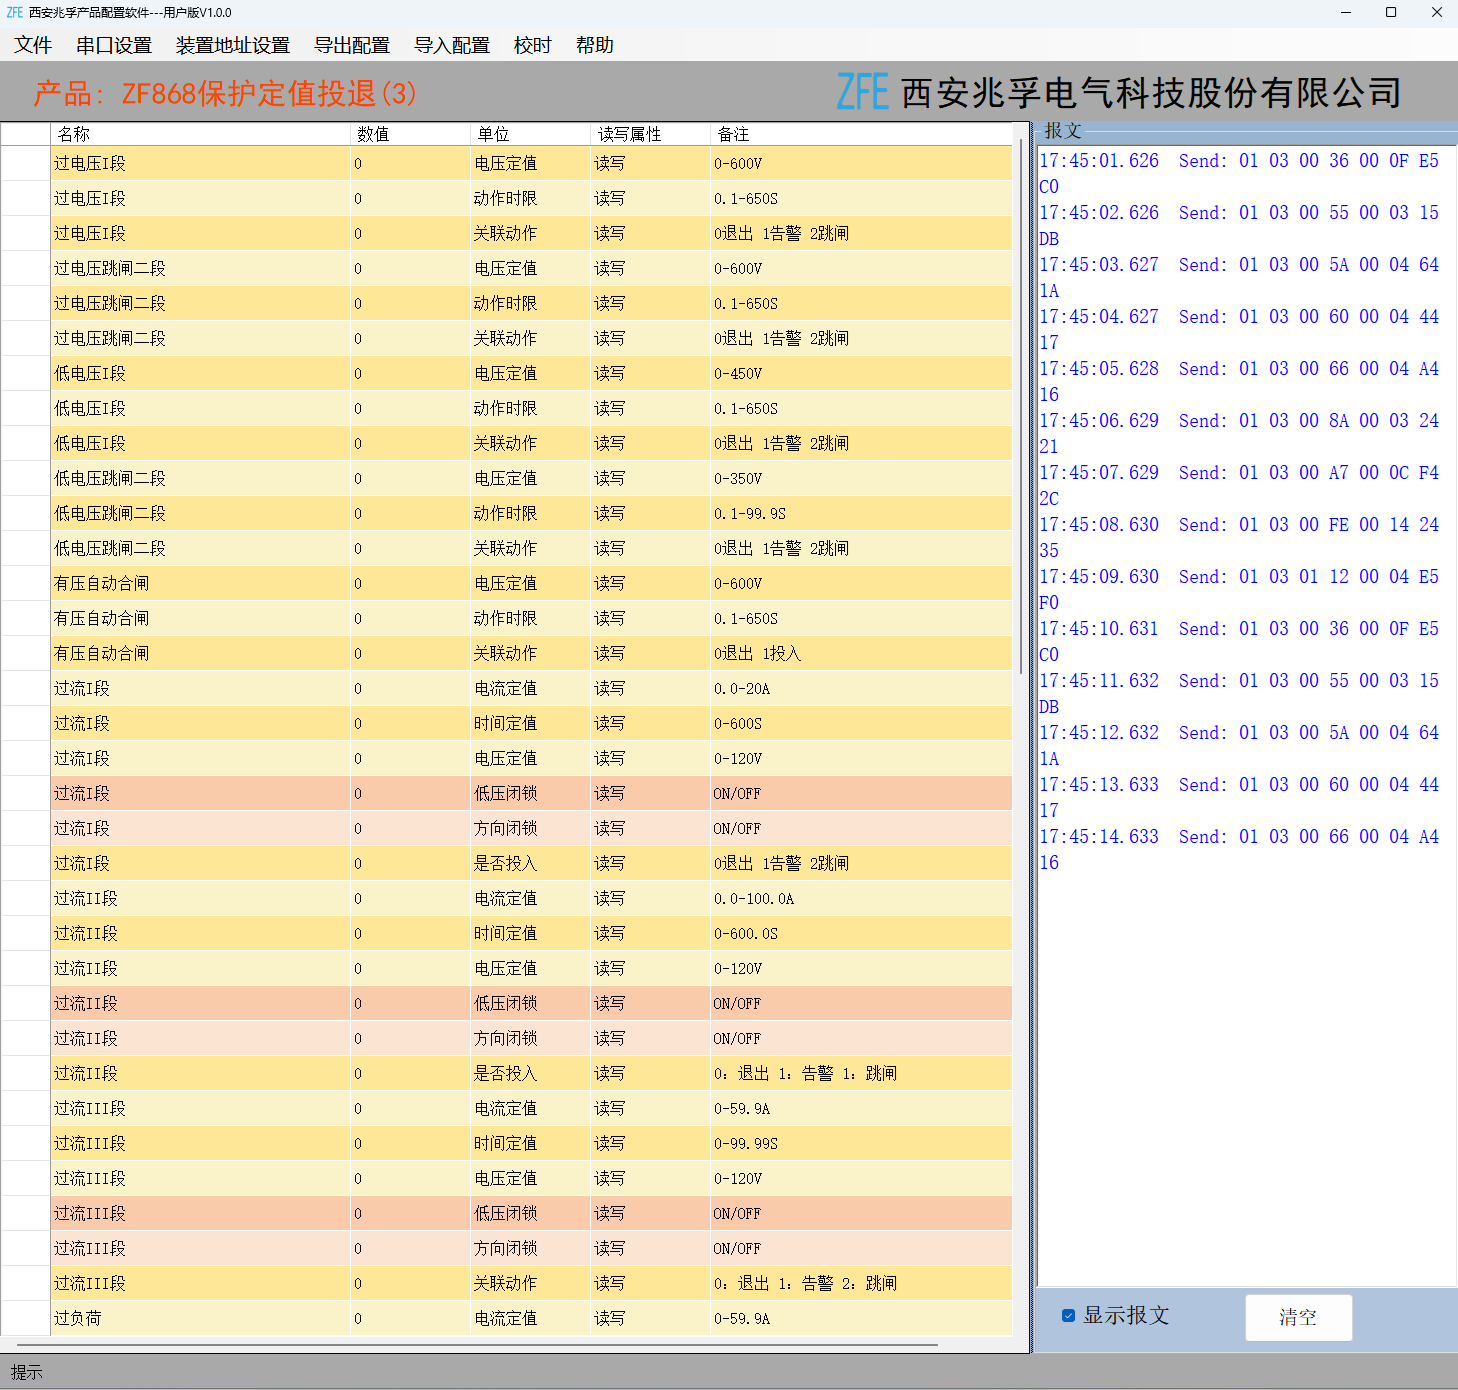Click the ZFE app icon in title bar
This screenshot has width=1458, height=1390.
14,12
